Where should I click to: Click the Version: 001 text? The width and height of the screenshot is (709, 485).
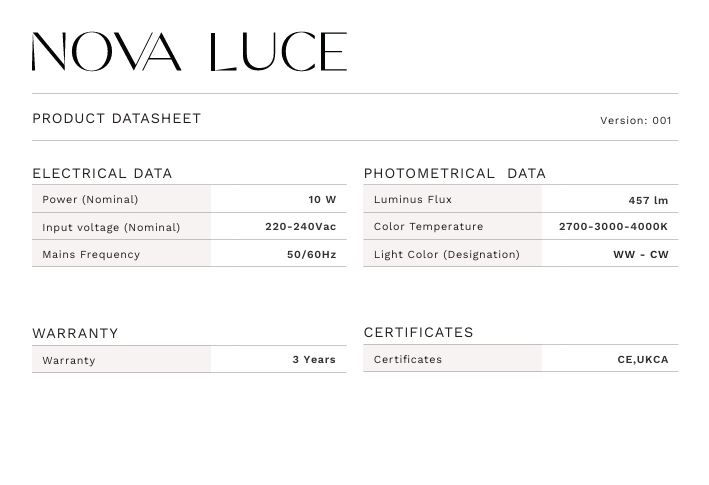point(635,120)
